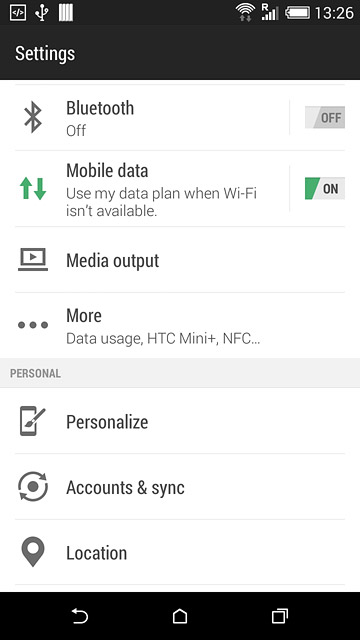Viewport: 360px width, 640px height.
Task: Open Accounts & sync settings
Action: pos(180,487)
